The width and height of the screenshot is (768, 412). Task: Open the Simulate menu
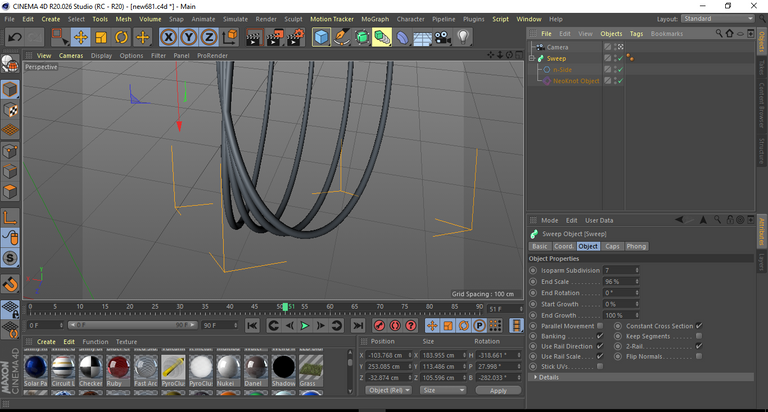[x=235, y=19]
